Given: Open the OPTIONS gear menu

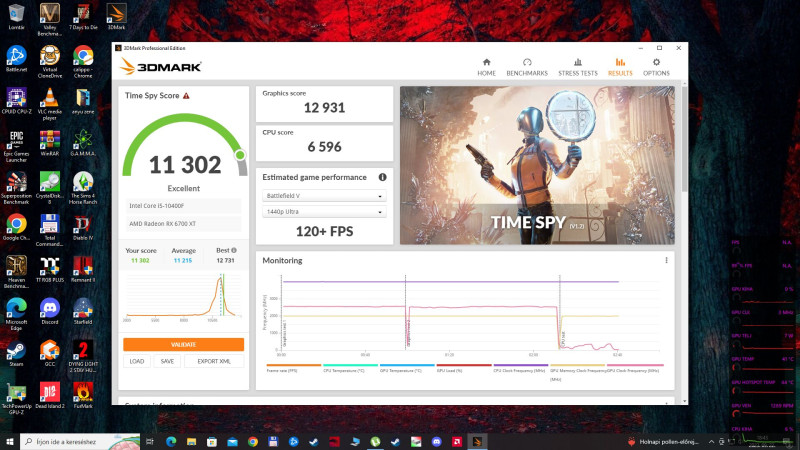Looking at the screenshot, I should pos(656,67).
